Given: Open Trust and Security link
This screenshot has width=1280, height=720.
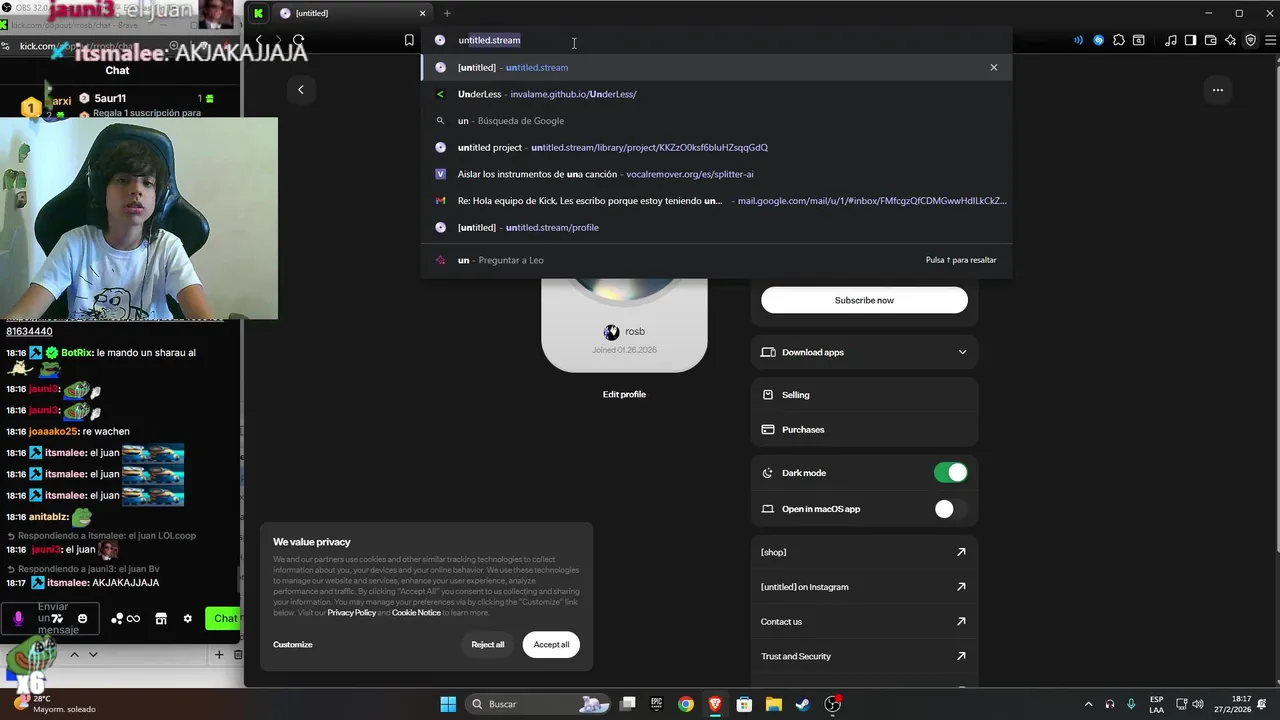Looking at the screenshot, I should point(864,656).
